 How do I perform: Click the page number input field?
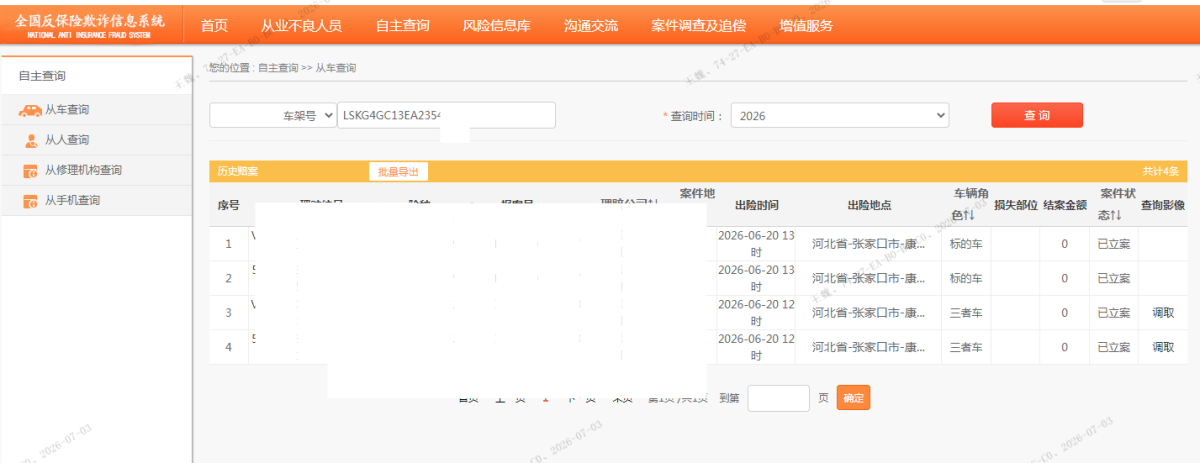coord(778,398)
